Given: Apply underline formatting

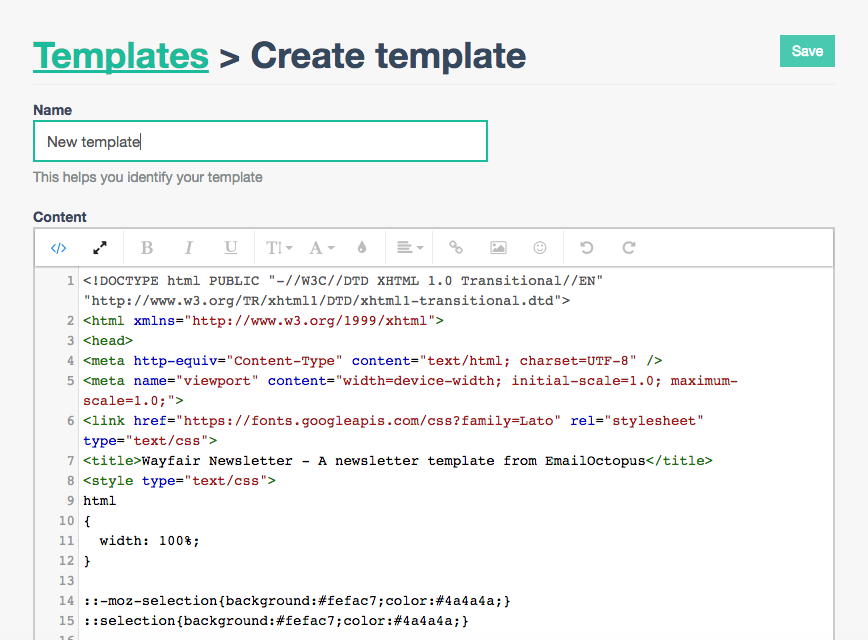Looking at the screenshot, I should point(231,248).
